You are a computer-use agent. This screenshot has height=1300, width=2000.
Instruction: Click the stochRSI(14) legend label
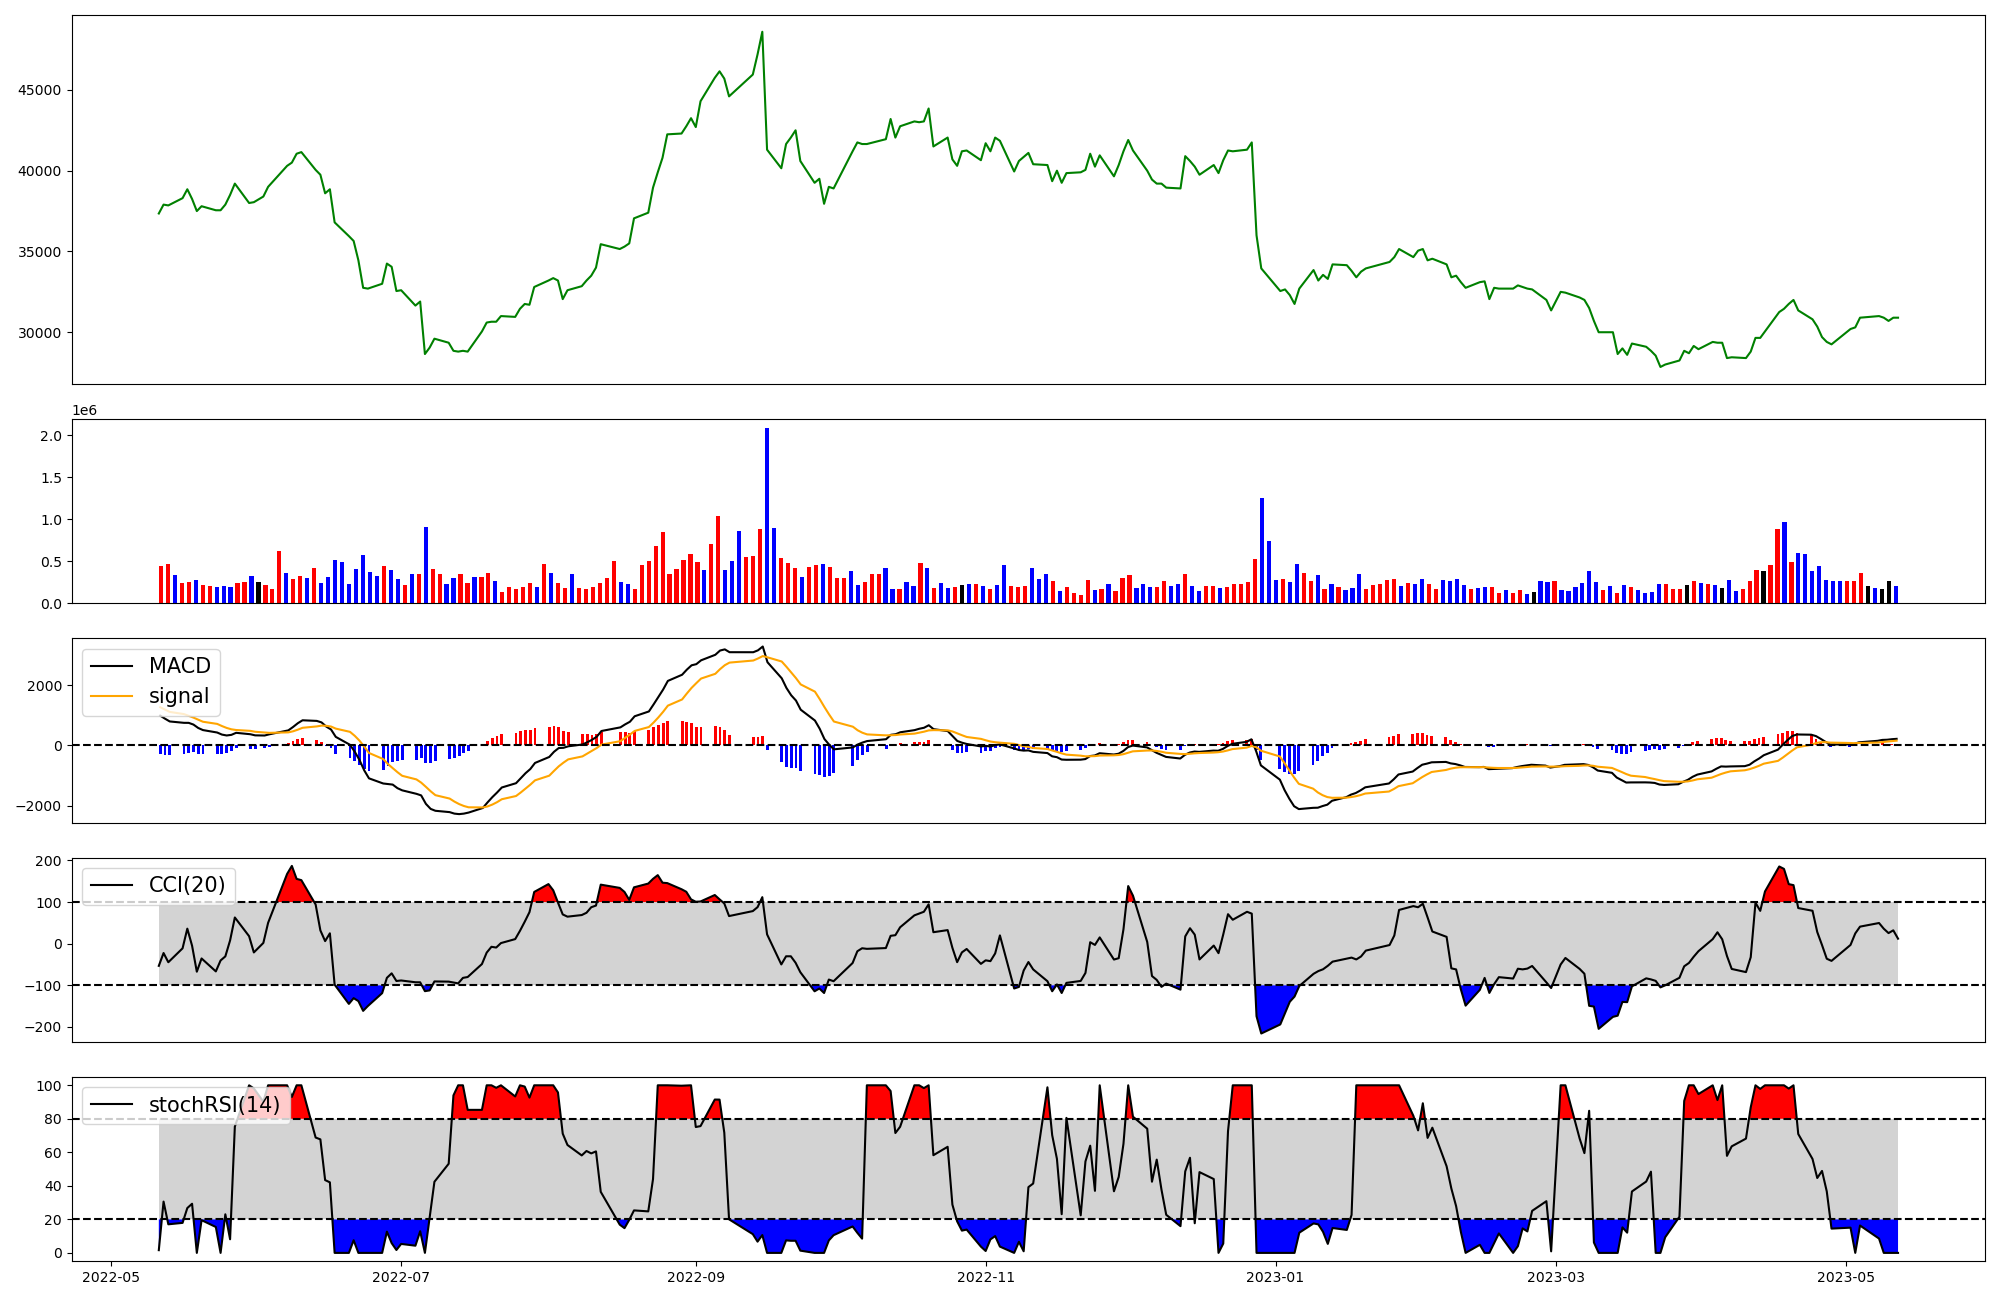214,1104
